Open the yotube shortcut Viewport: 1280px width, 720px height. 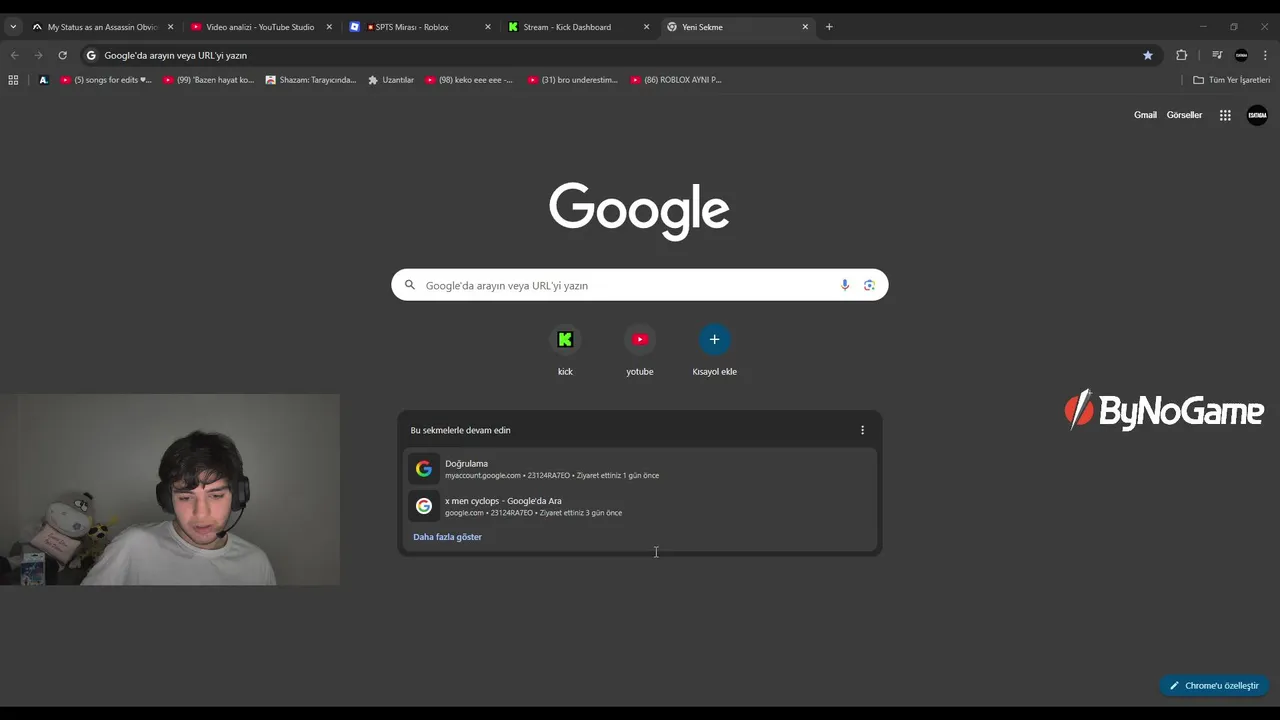click(x=640, y=350)
